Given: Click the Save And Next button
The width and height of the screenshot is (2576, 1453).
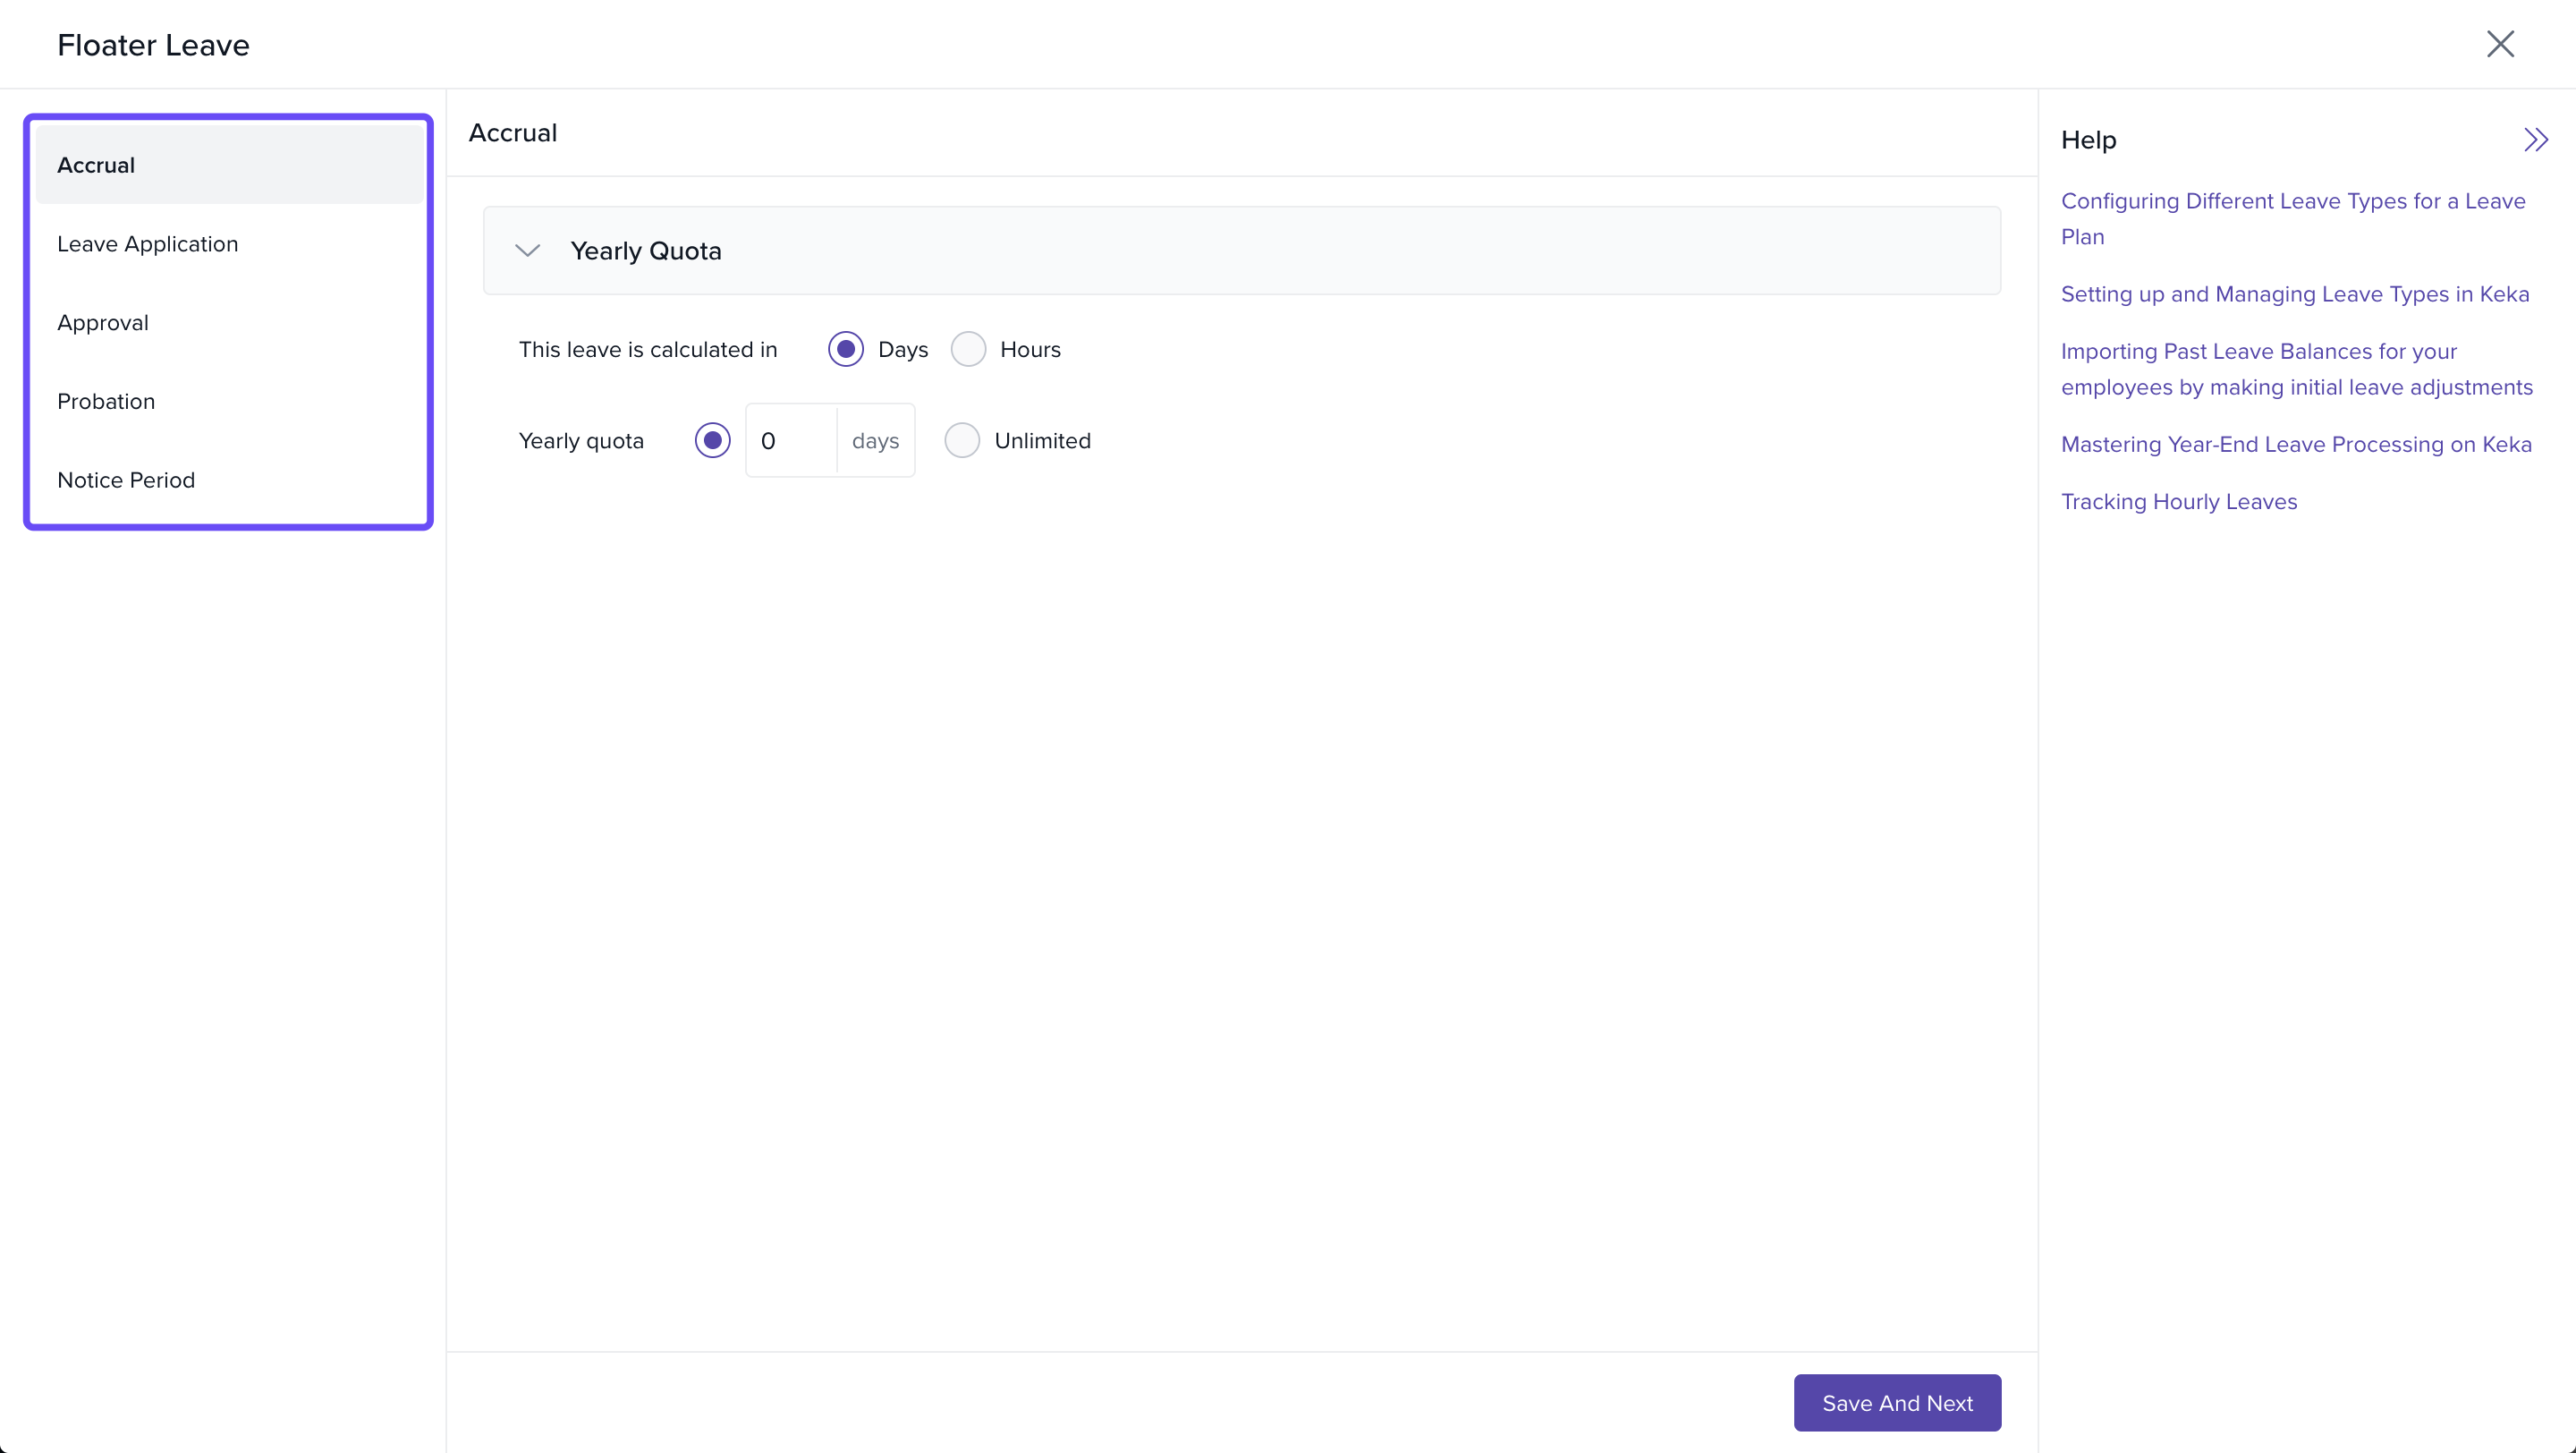Looking at the screenshot, I should coord(1896,1402).
